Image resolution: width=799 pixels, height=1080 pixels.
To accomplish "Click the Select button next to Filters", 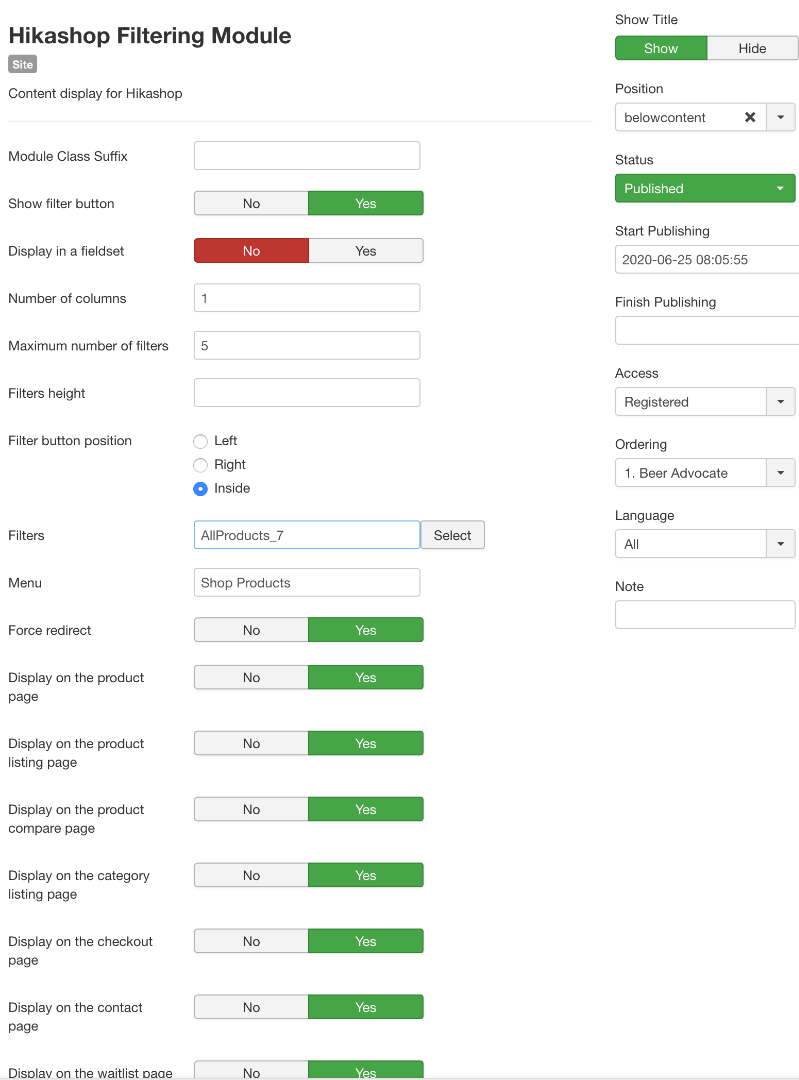I will 452,535.
